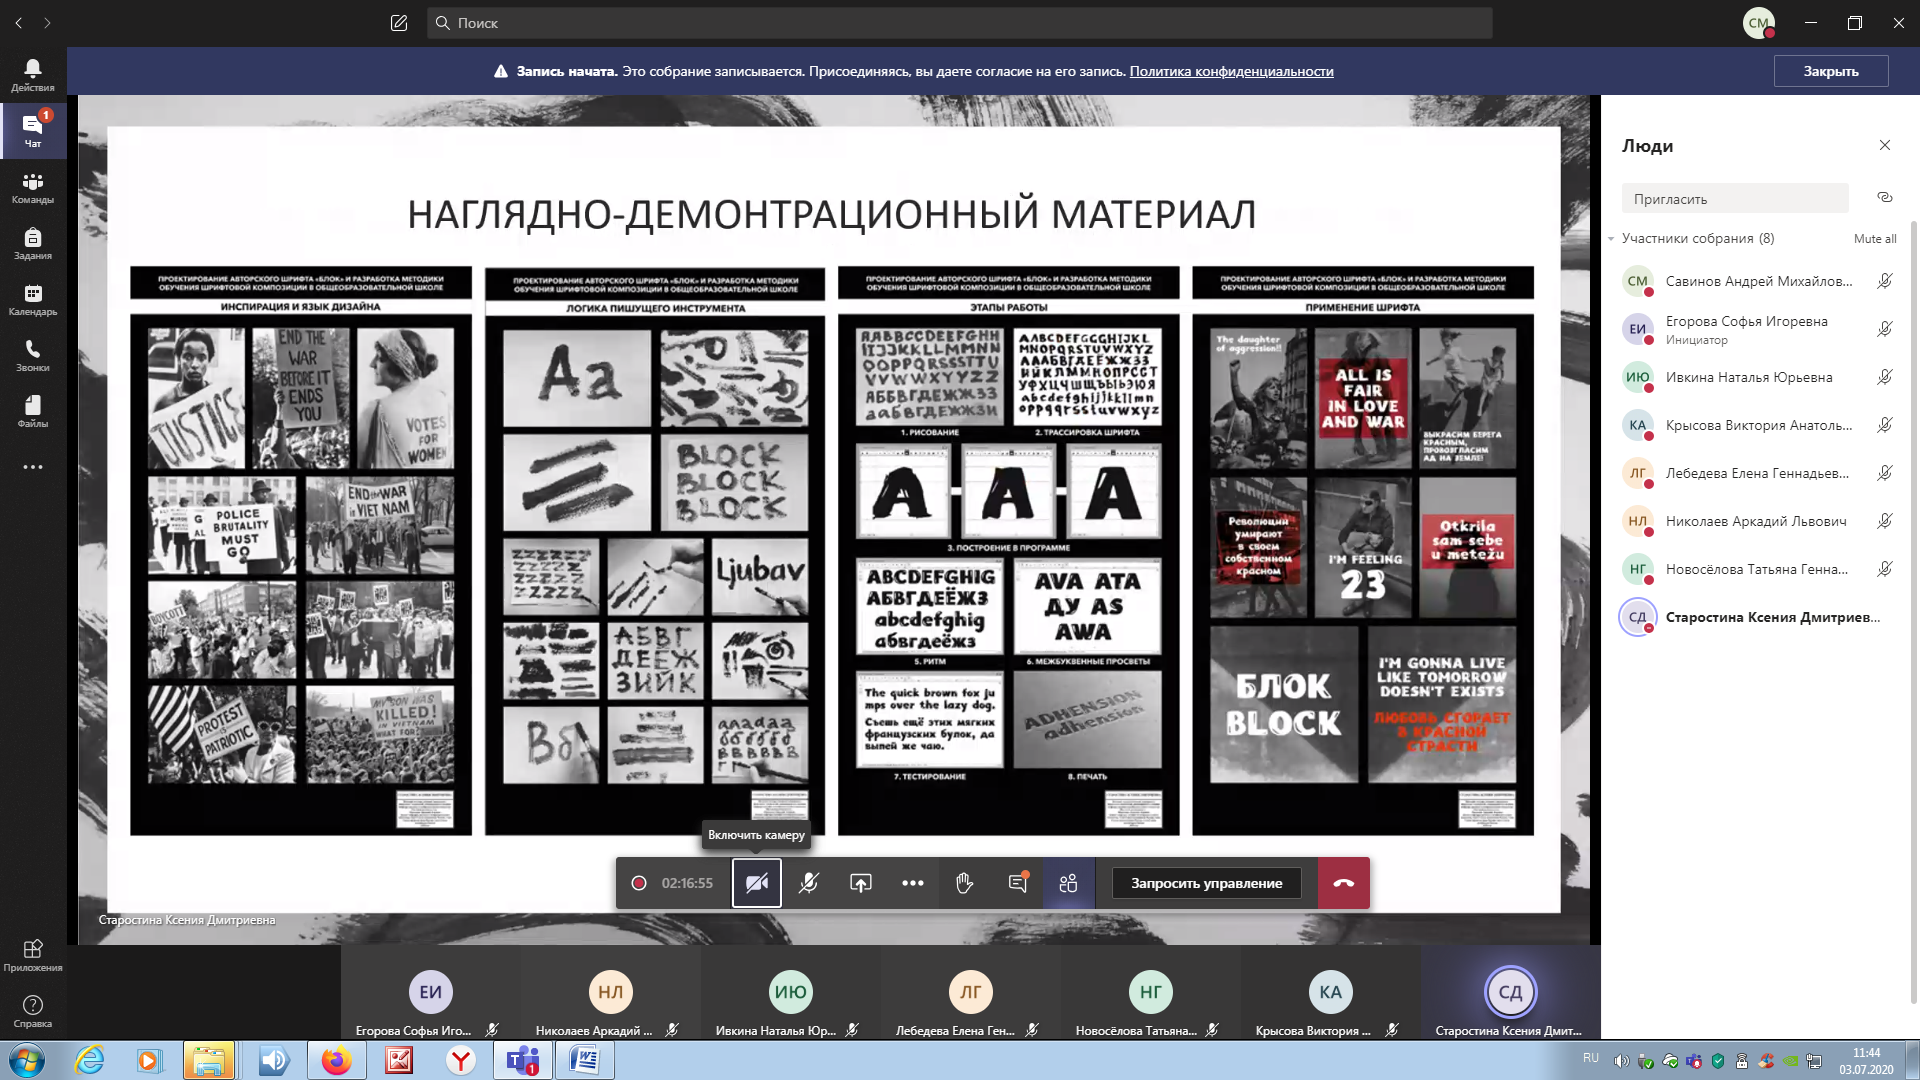This screenshot has height=1080, width=1920.
Task: Unmute microphone in meeting toolbar
Action: (809, 883)
